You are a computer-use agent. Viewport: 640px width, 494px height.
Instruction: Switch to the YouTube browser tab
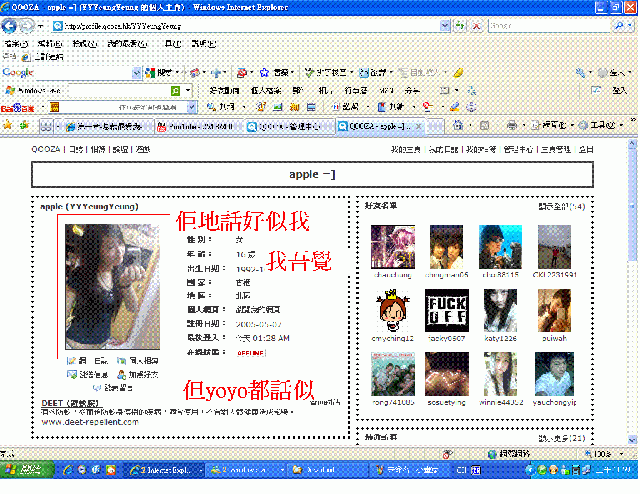coord(199,127)
